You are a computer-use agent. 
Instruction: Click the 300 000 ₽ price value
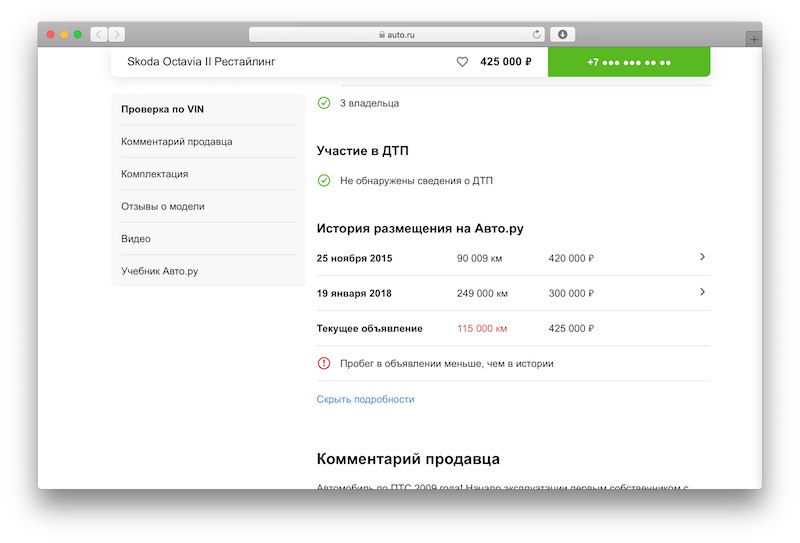(x=571, y=293)
